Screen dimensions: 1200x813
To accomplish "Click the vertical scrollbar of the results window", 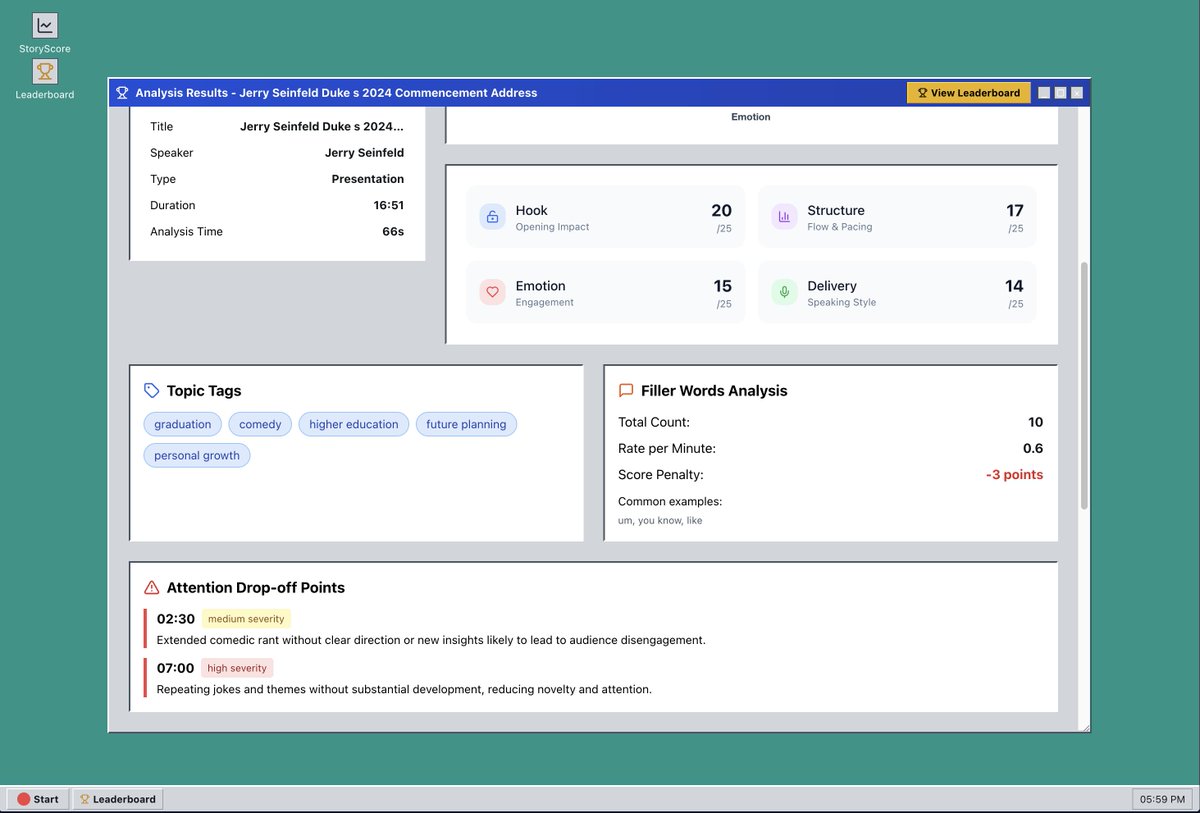I will (x=1084, y=386).
